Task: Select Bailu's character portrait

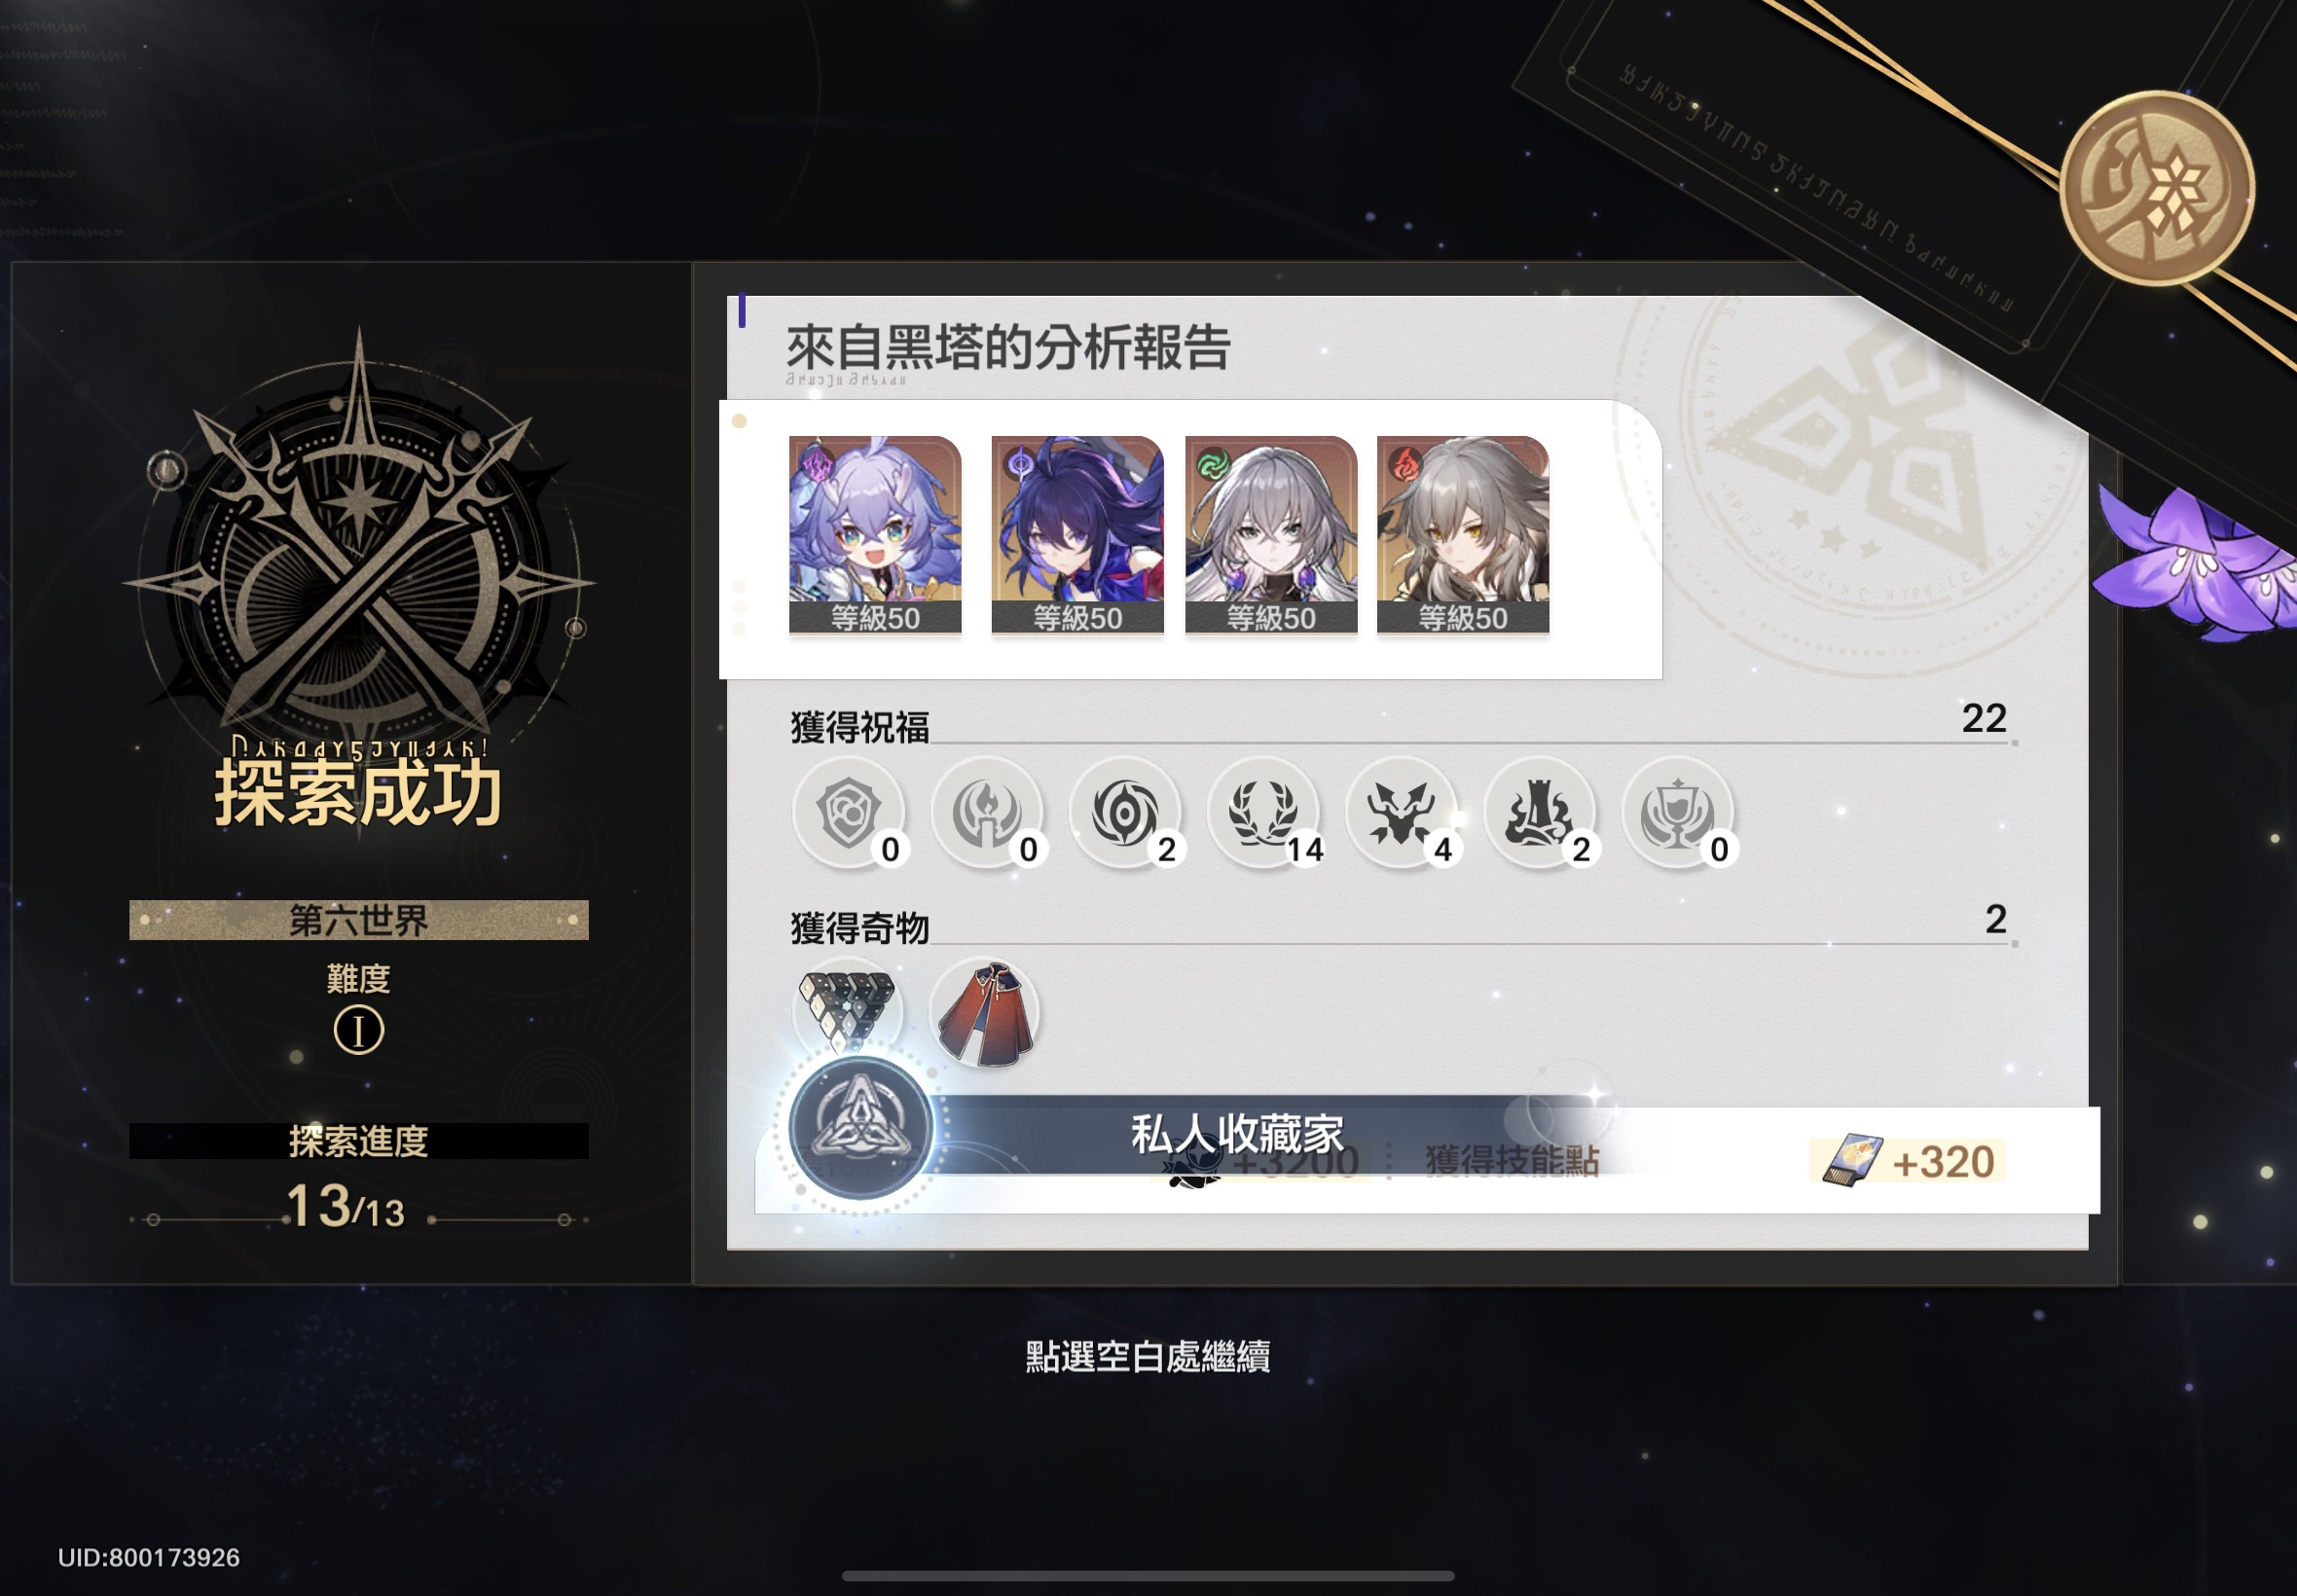Action: pyautogui.click(x=875, y=535)
